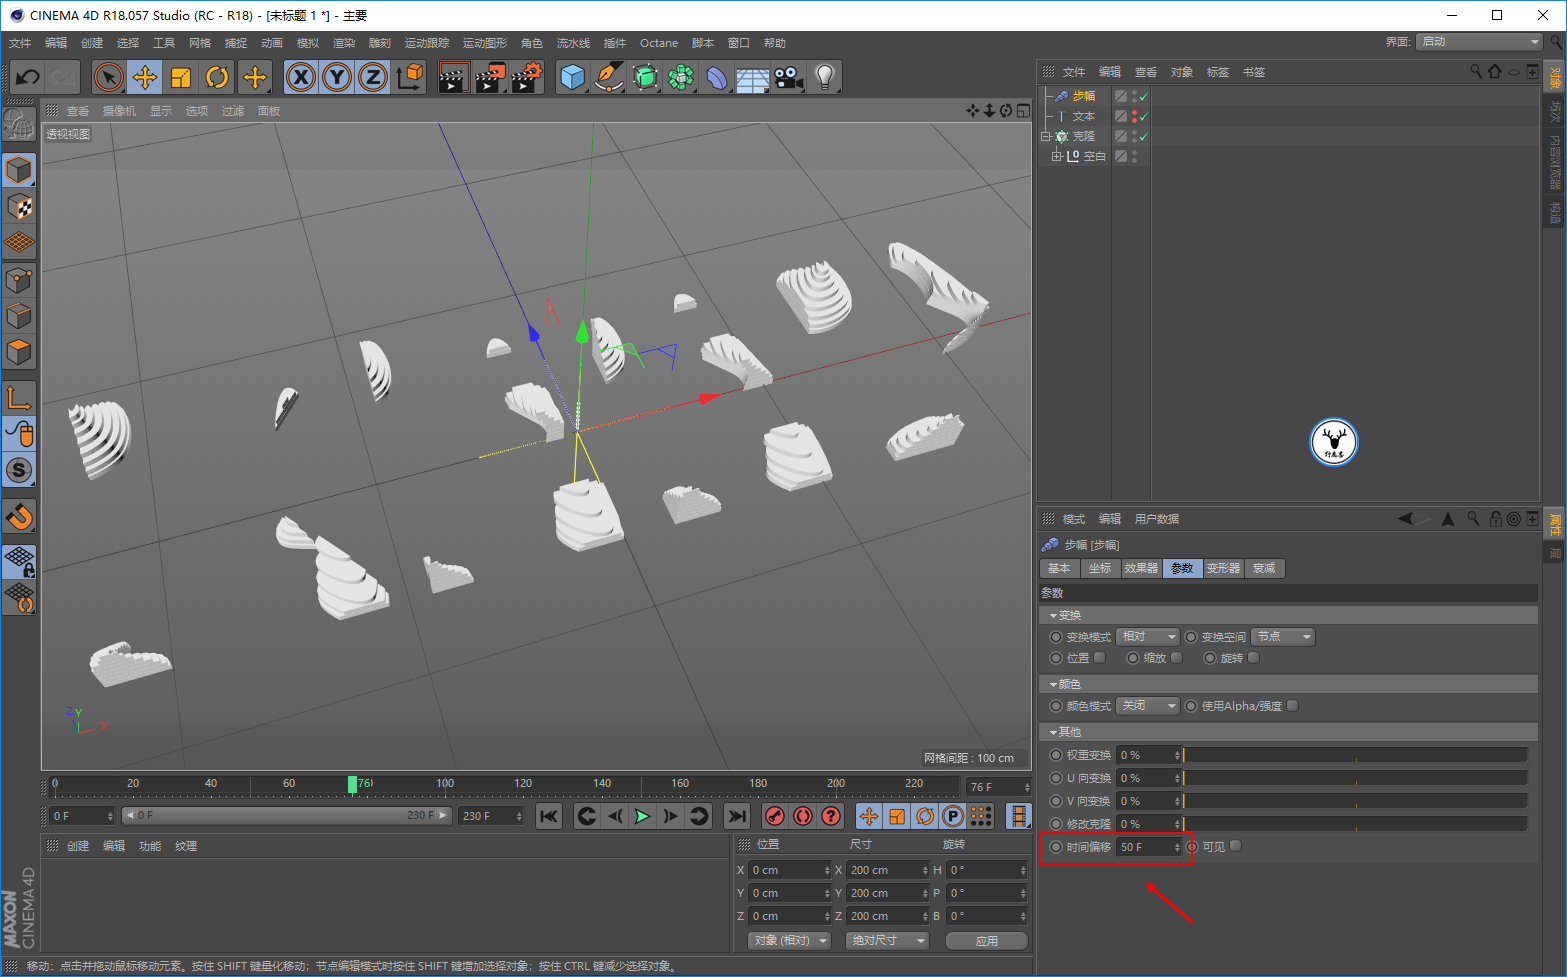This screenshot has height=977, width=1567.
Task: Open the 界面 layout dropdown
Action: (1479, 42)
